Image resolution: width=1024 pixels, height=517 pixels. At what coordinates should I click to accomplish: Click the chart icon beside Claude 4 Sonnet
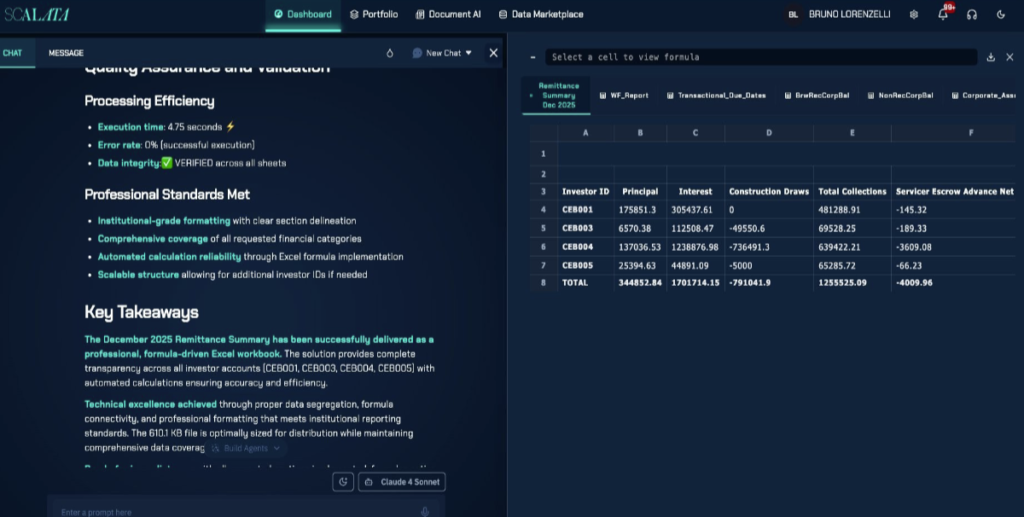[343, 482]
